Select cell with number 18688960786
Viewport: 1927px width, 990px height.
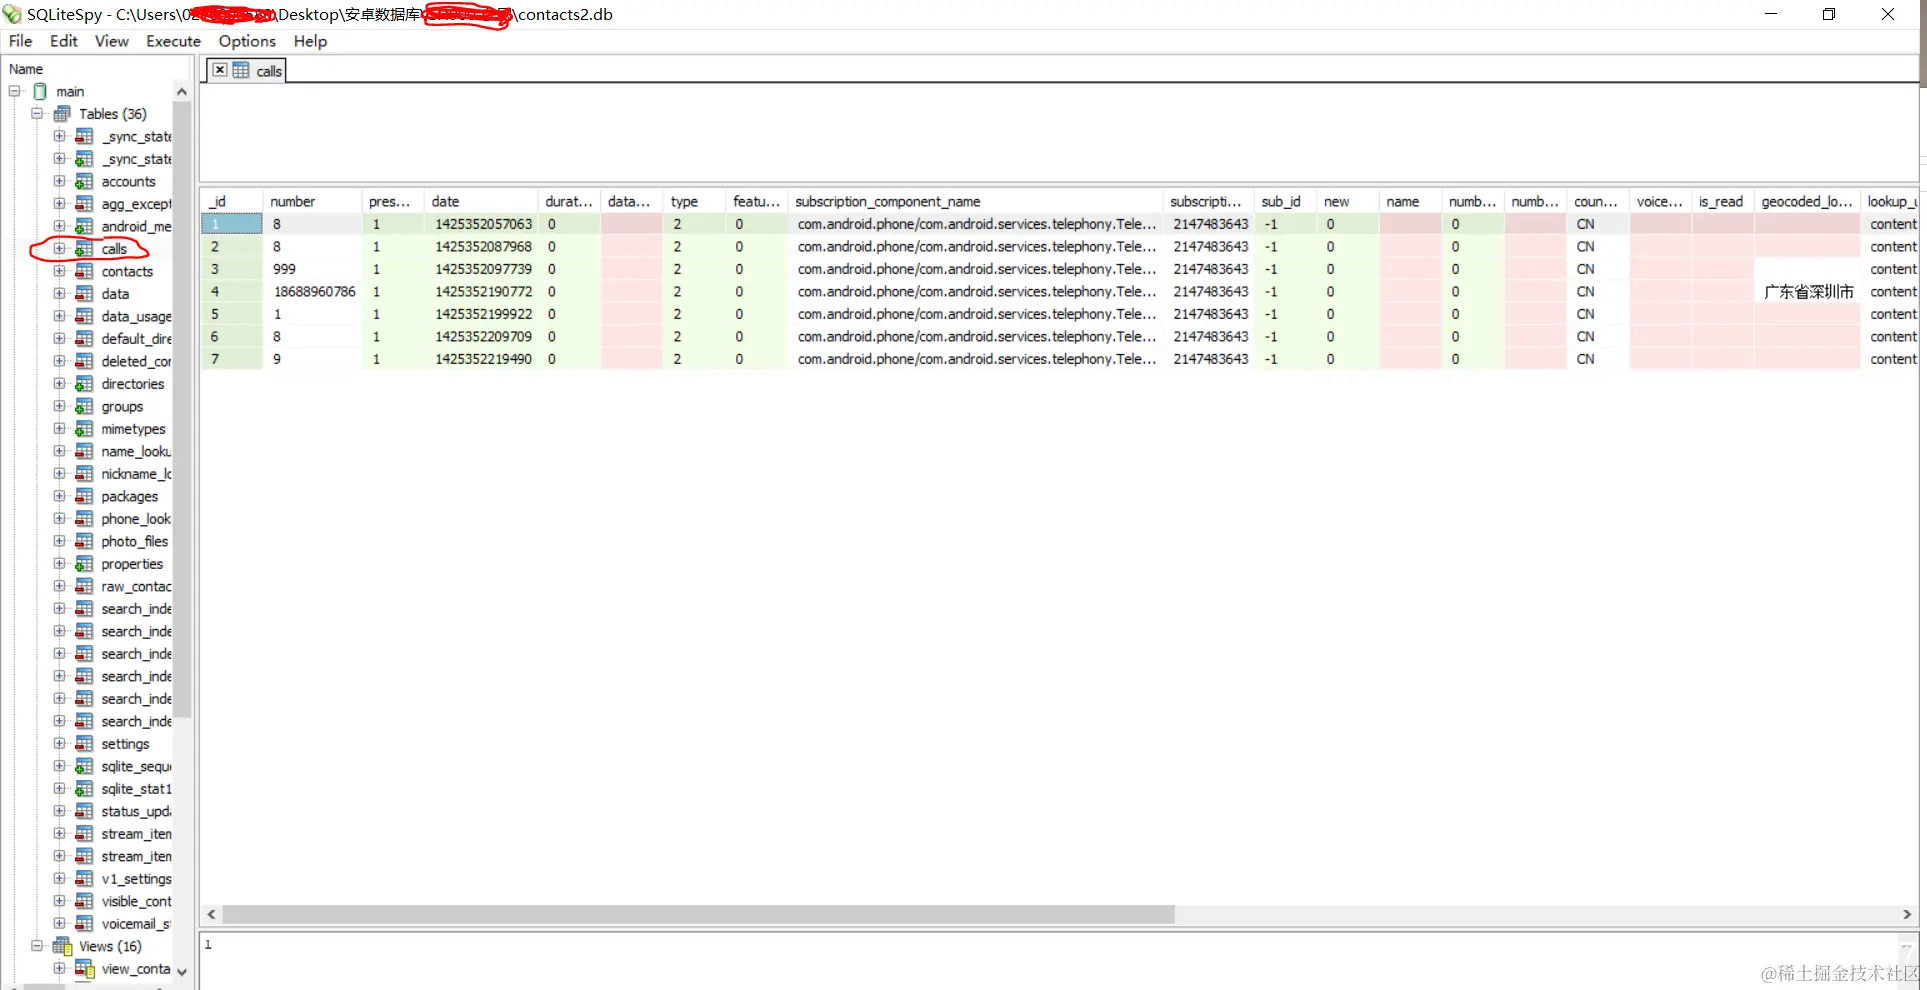(x=313, y=291)
